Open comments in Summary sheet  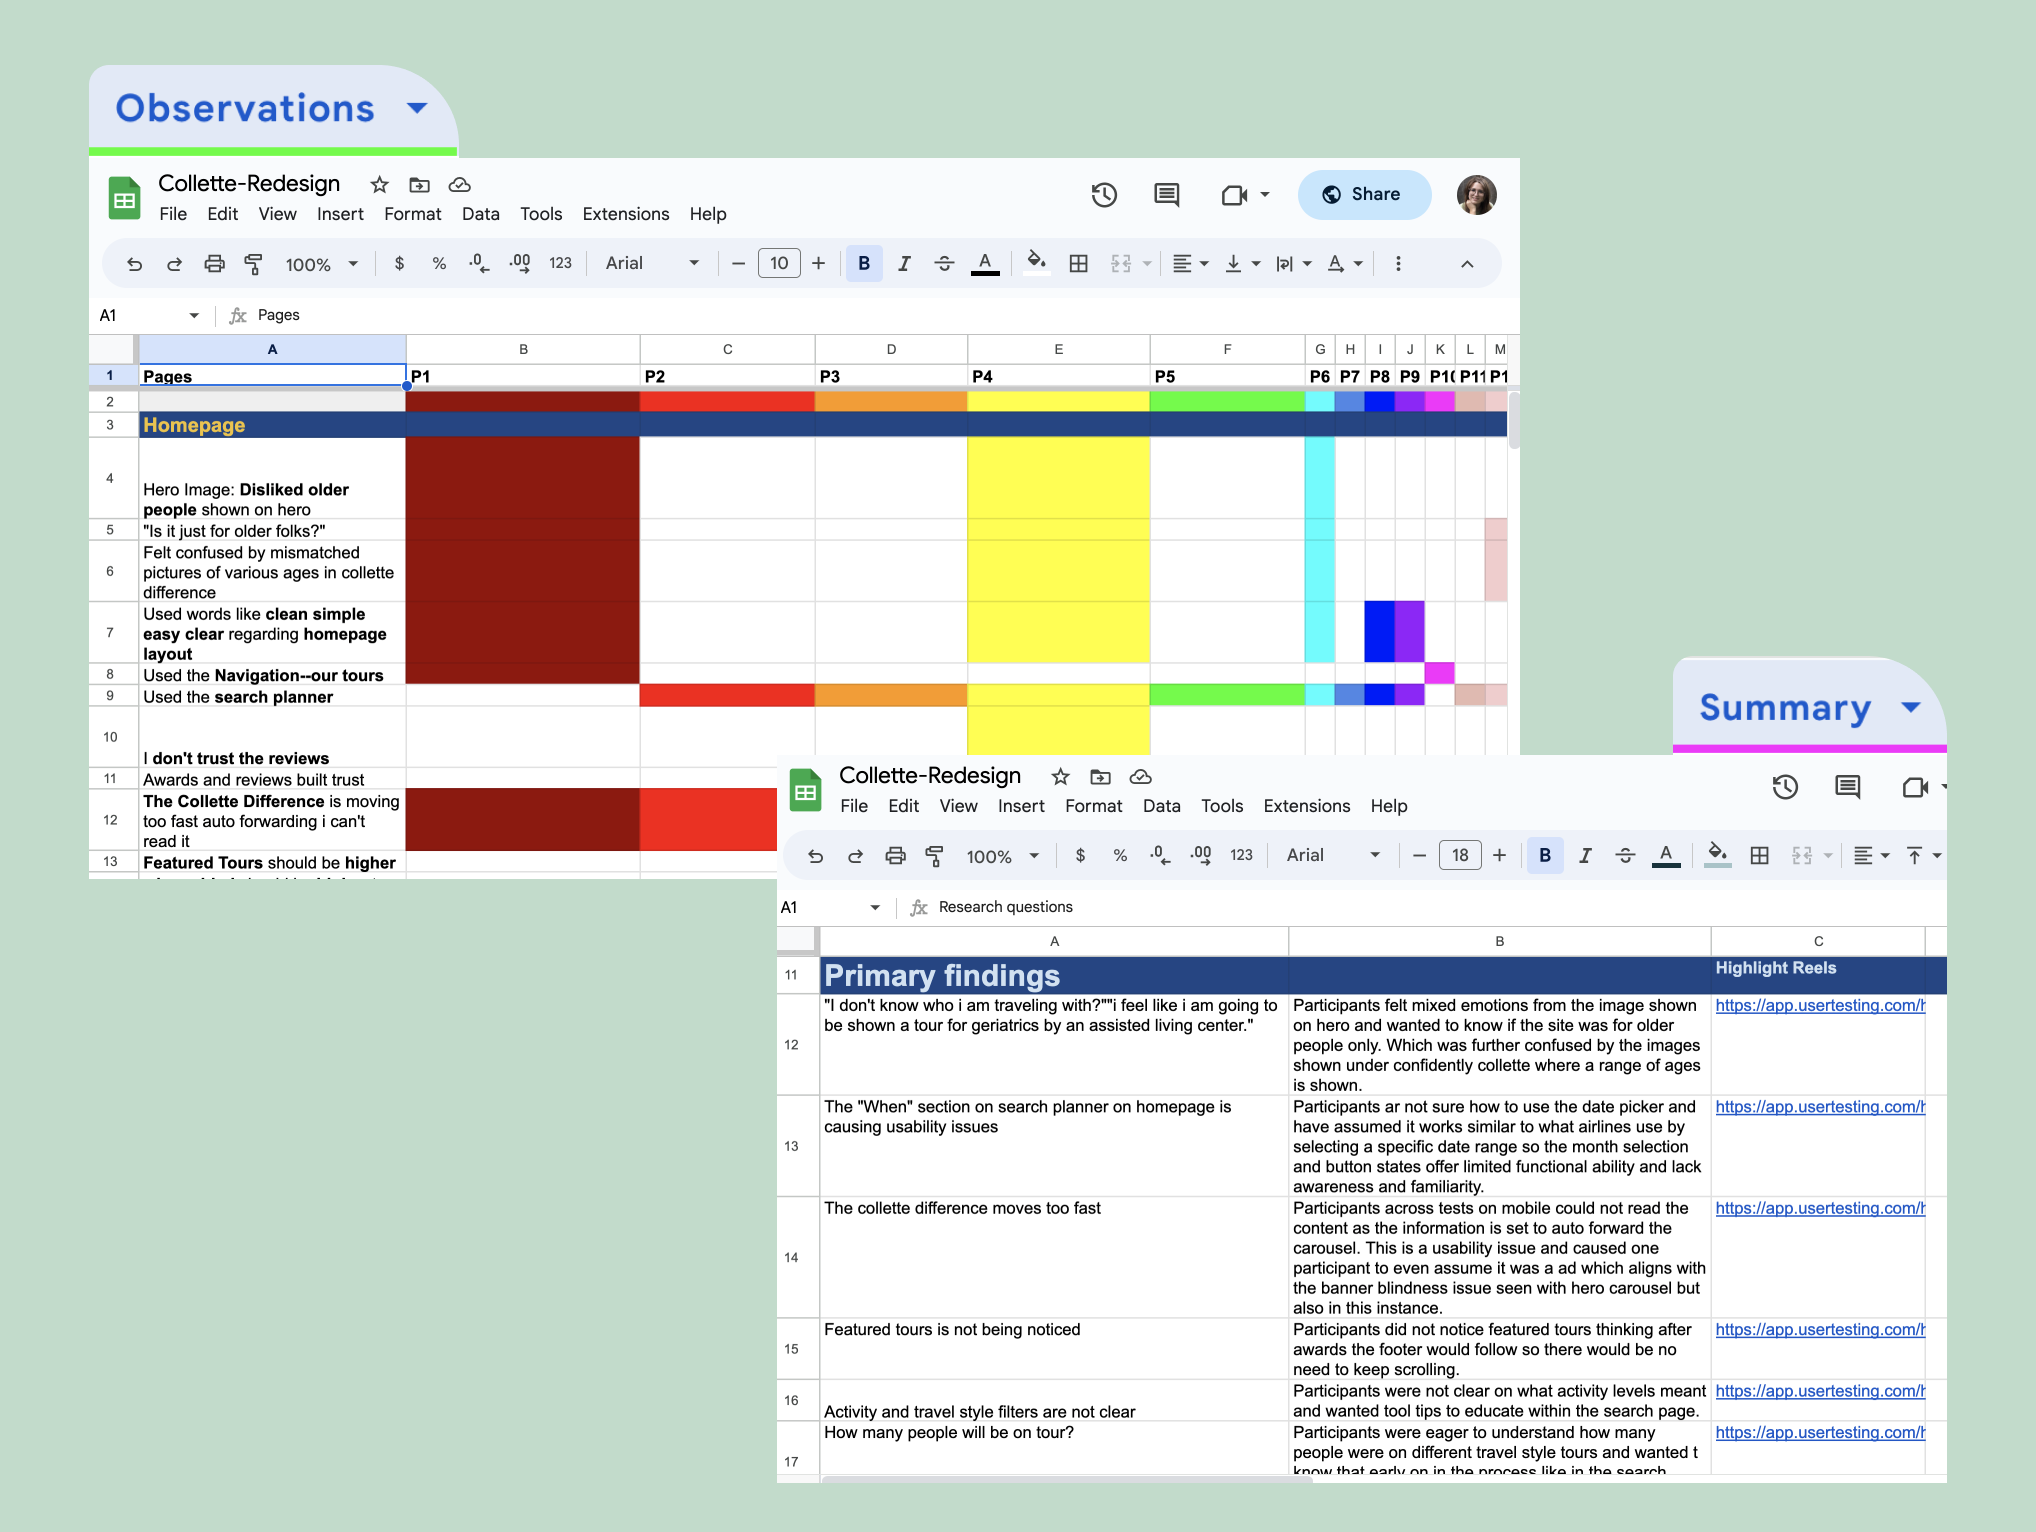click(1847, 787)
